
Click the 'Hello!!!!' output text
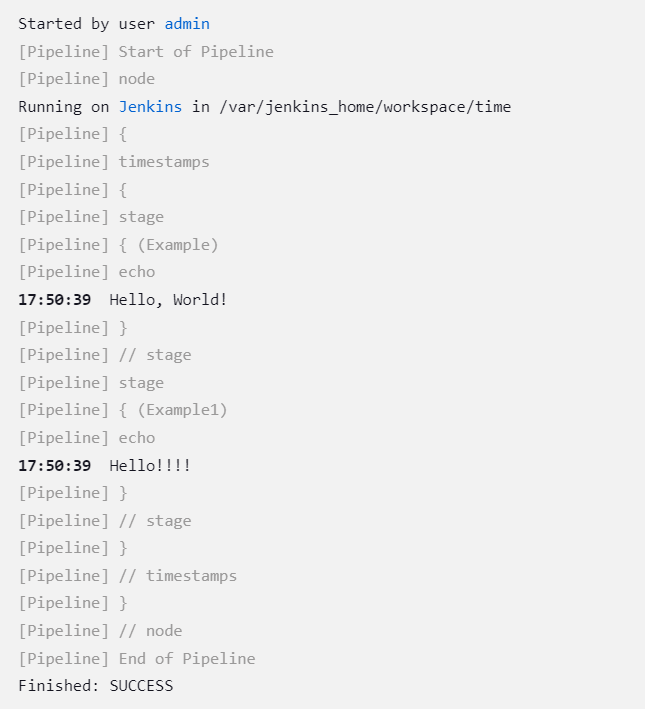[x=150, y=466]
